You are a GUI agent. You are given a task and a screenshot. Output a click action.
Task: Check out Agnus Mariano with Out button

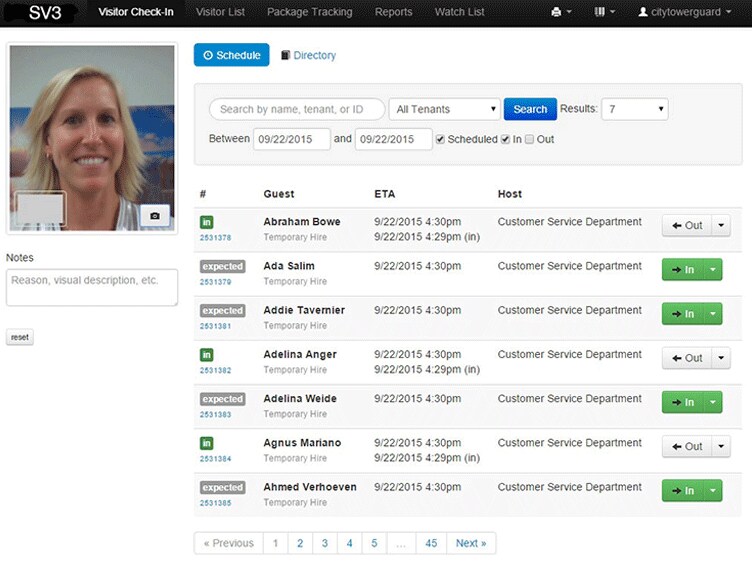coord(687,446)
